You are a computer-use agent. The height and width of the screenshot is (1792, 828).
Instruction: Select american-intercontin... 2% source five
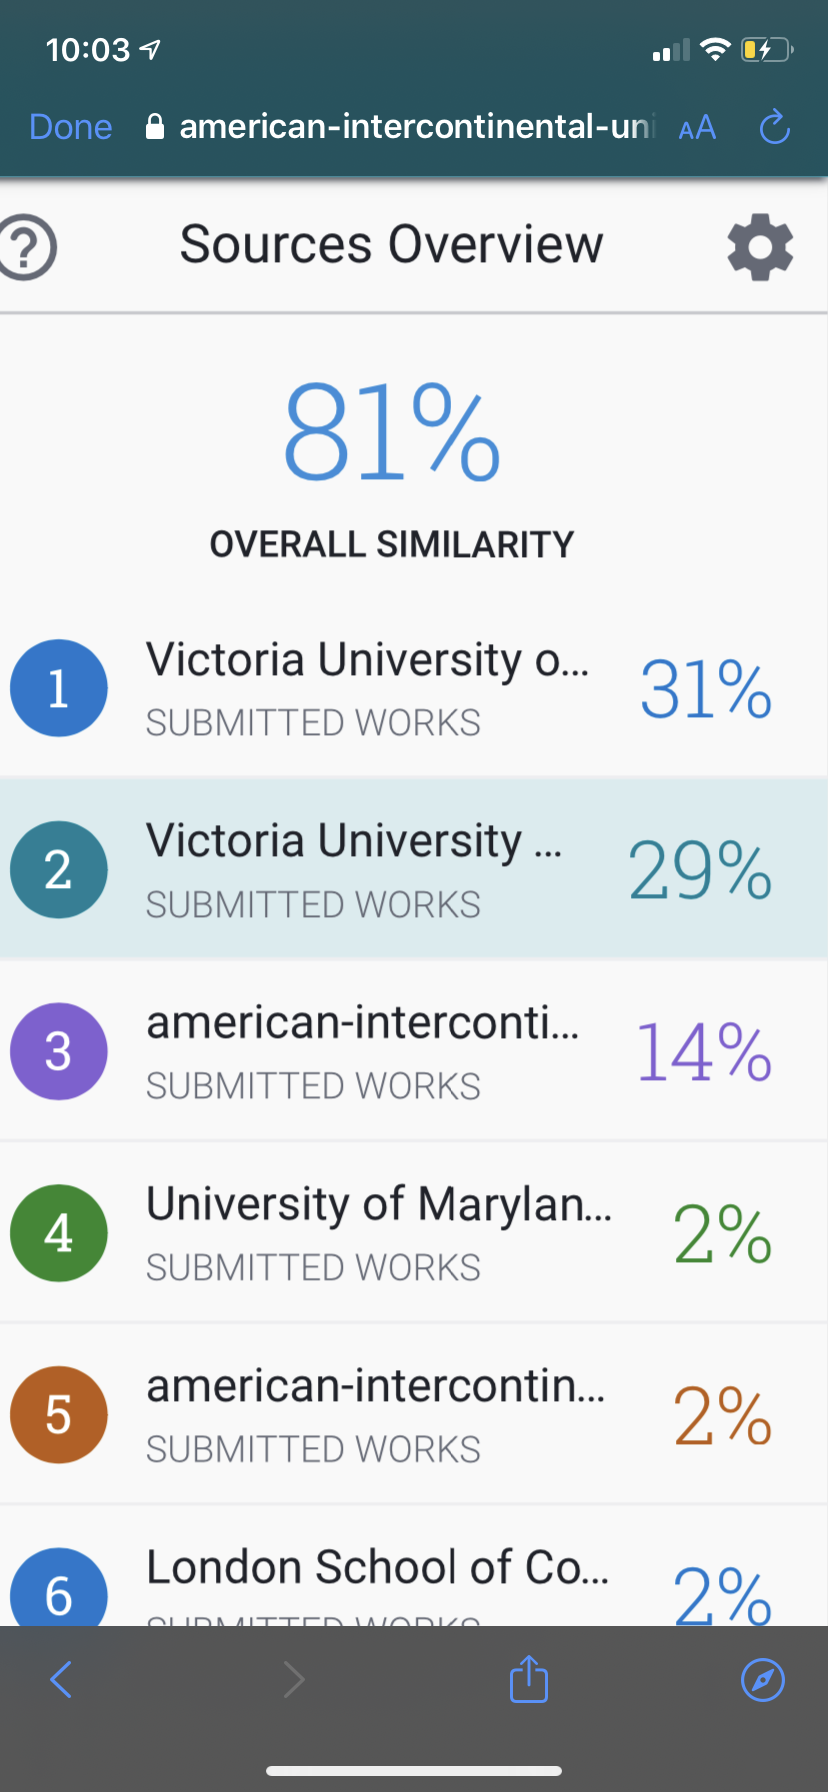tap(414, 1414)
